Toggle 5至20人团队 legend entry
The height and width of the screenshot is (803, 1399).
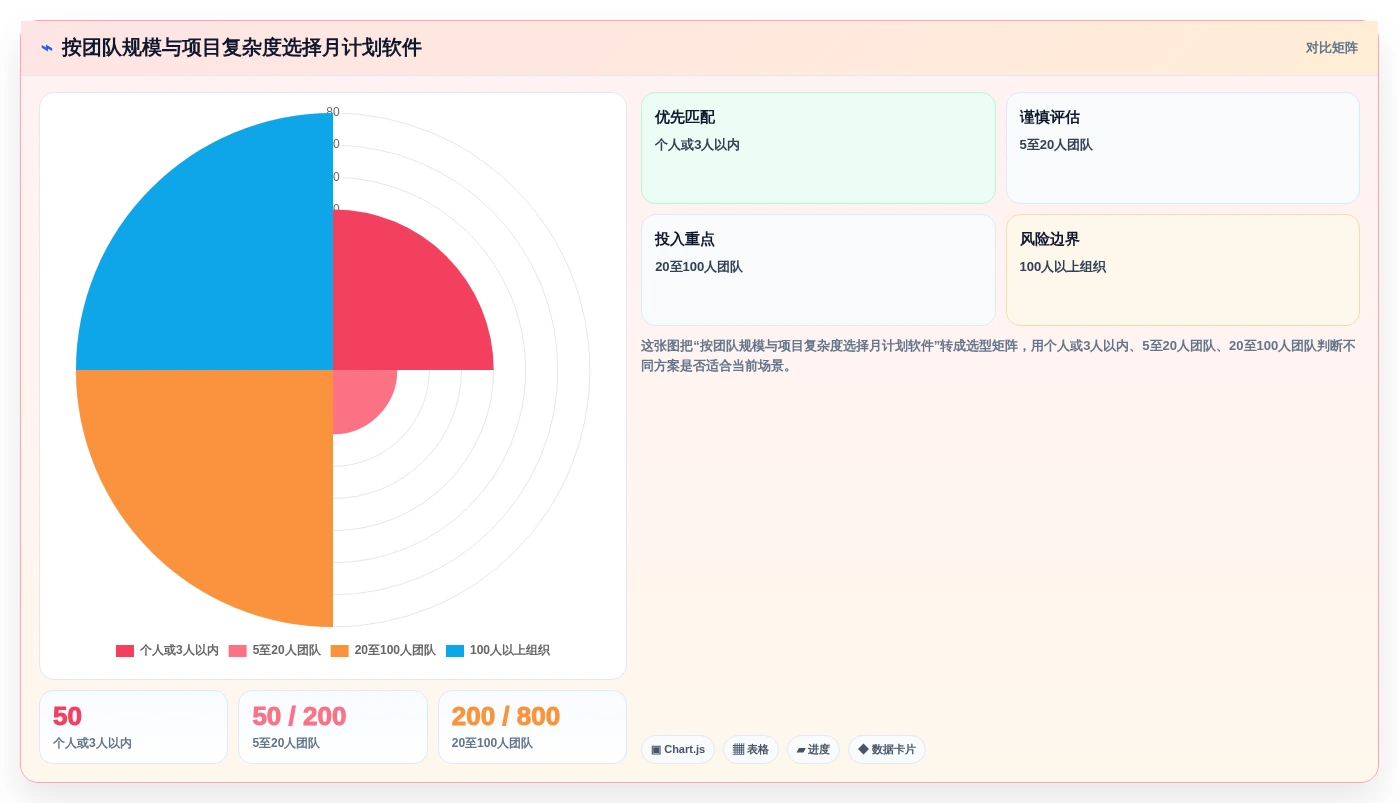pos(274,650)
